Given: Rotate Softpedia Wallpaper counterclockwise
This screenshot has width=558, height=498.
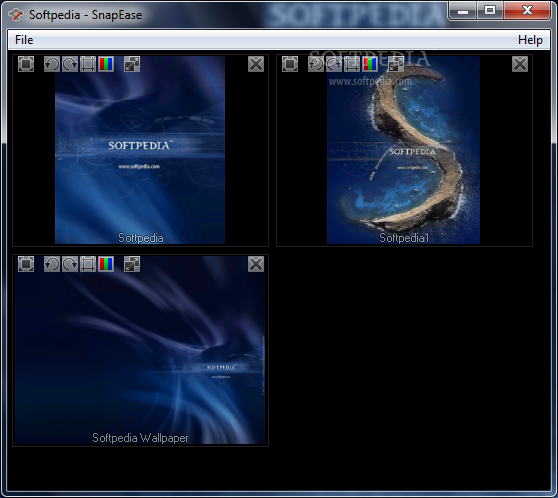Looking at the screenshot, I should pos(52,264).
